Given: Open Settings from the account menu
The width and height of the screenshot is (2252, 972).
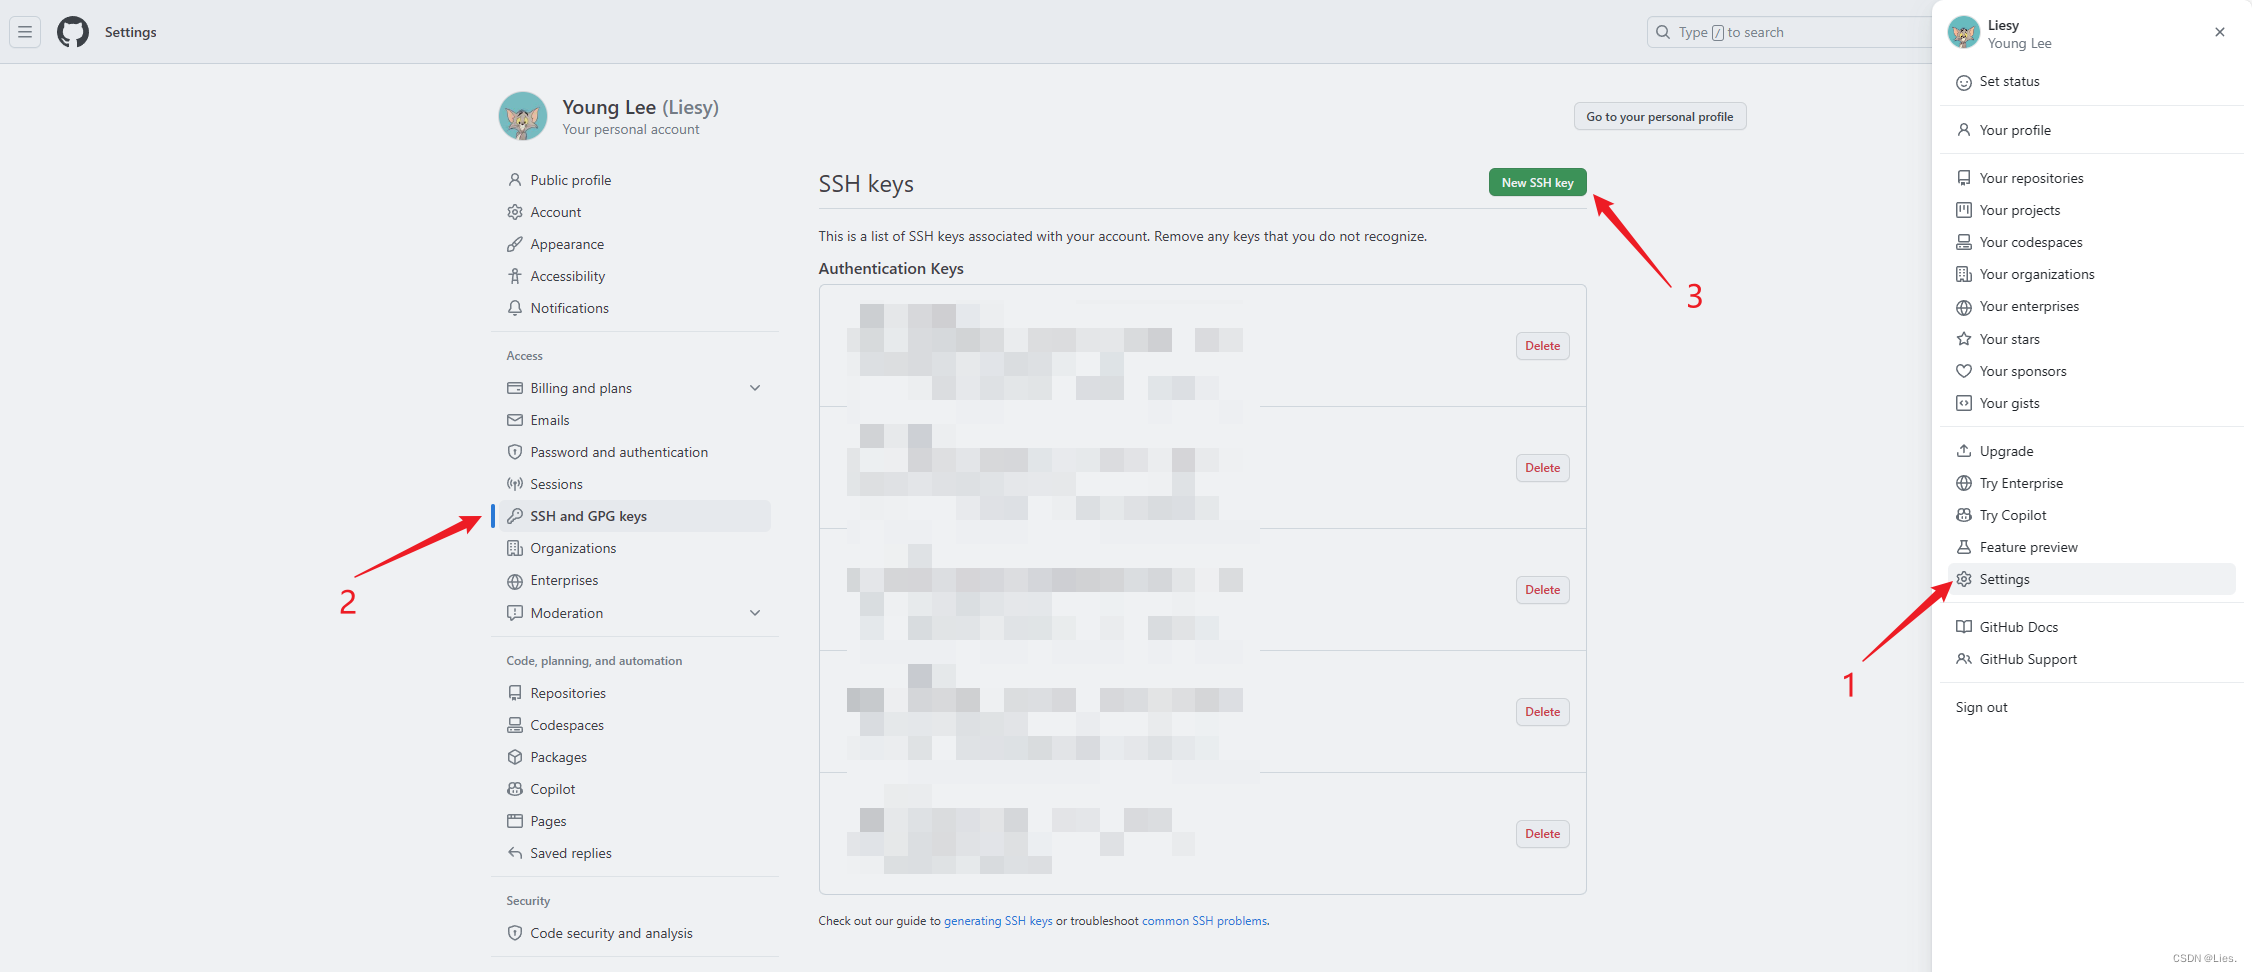Looking at the screenshot, I should coord(2092,579).
